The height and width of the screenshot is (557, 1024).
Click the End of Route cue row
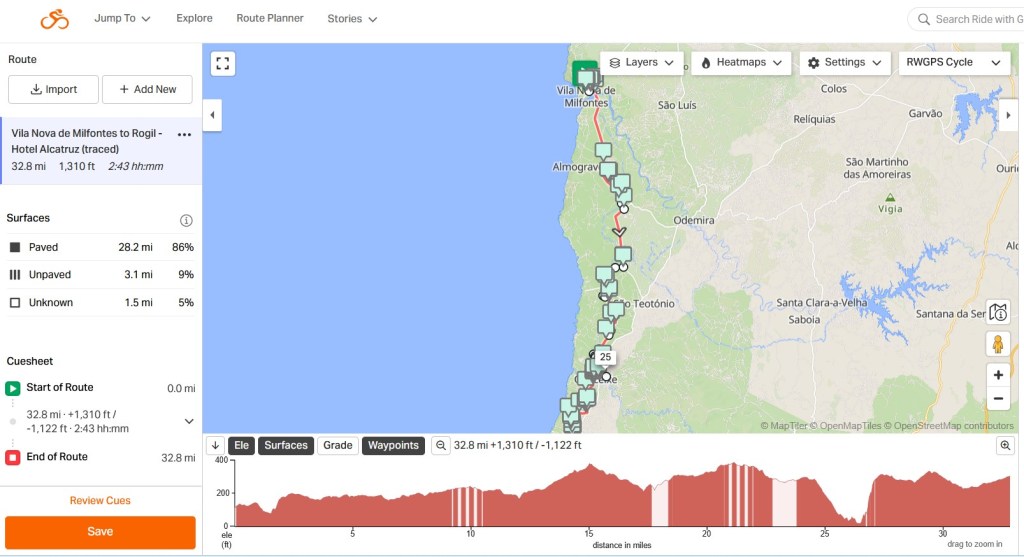[101, 457]
